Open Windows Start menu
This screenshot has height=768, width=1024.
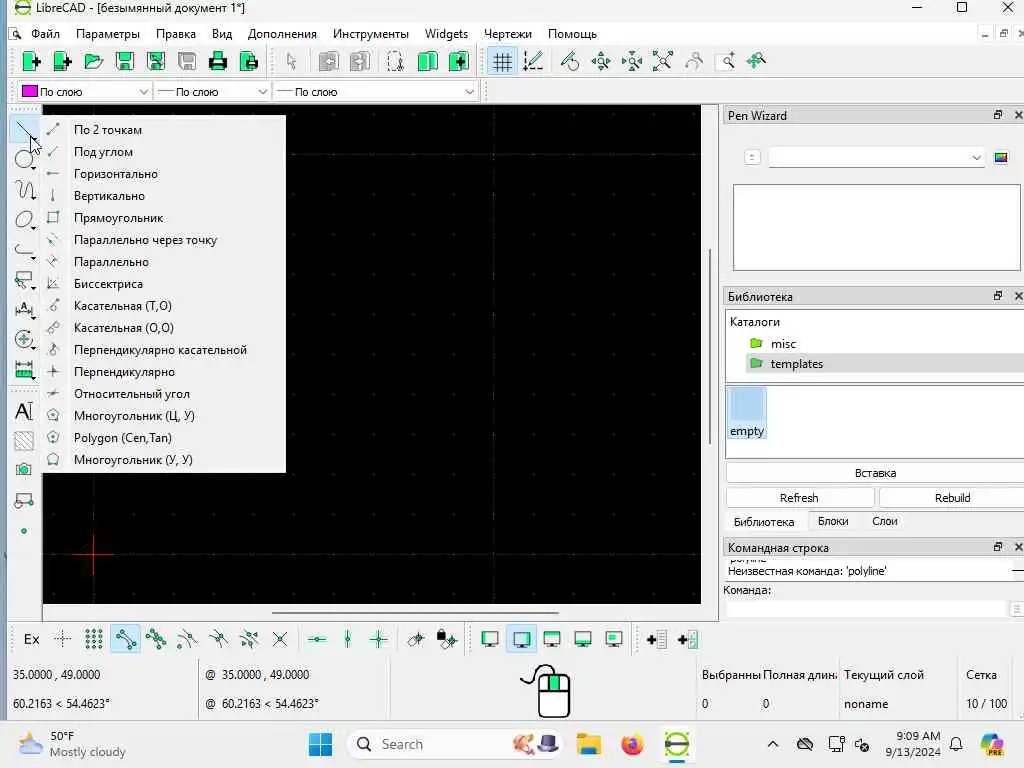tap(320, 744)
